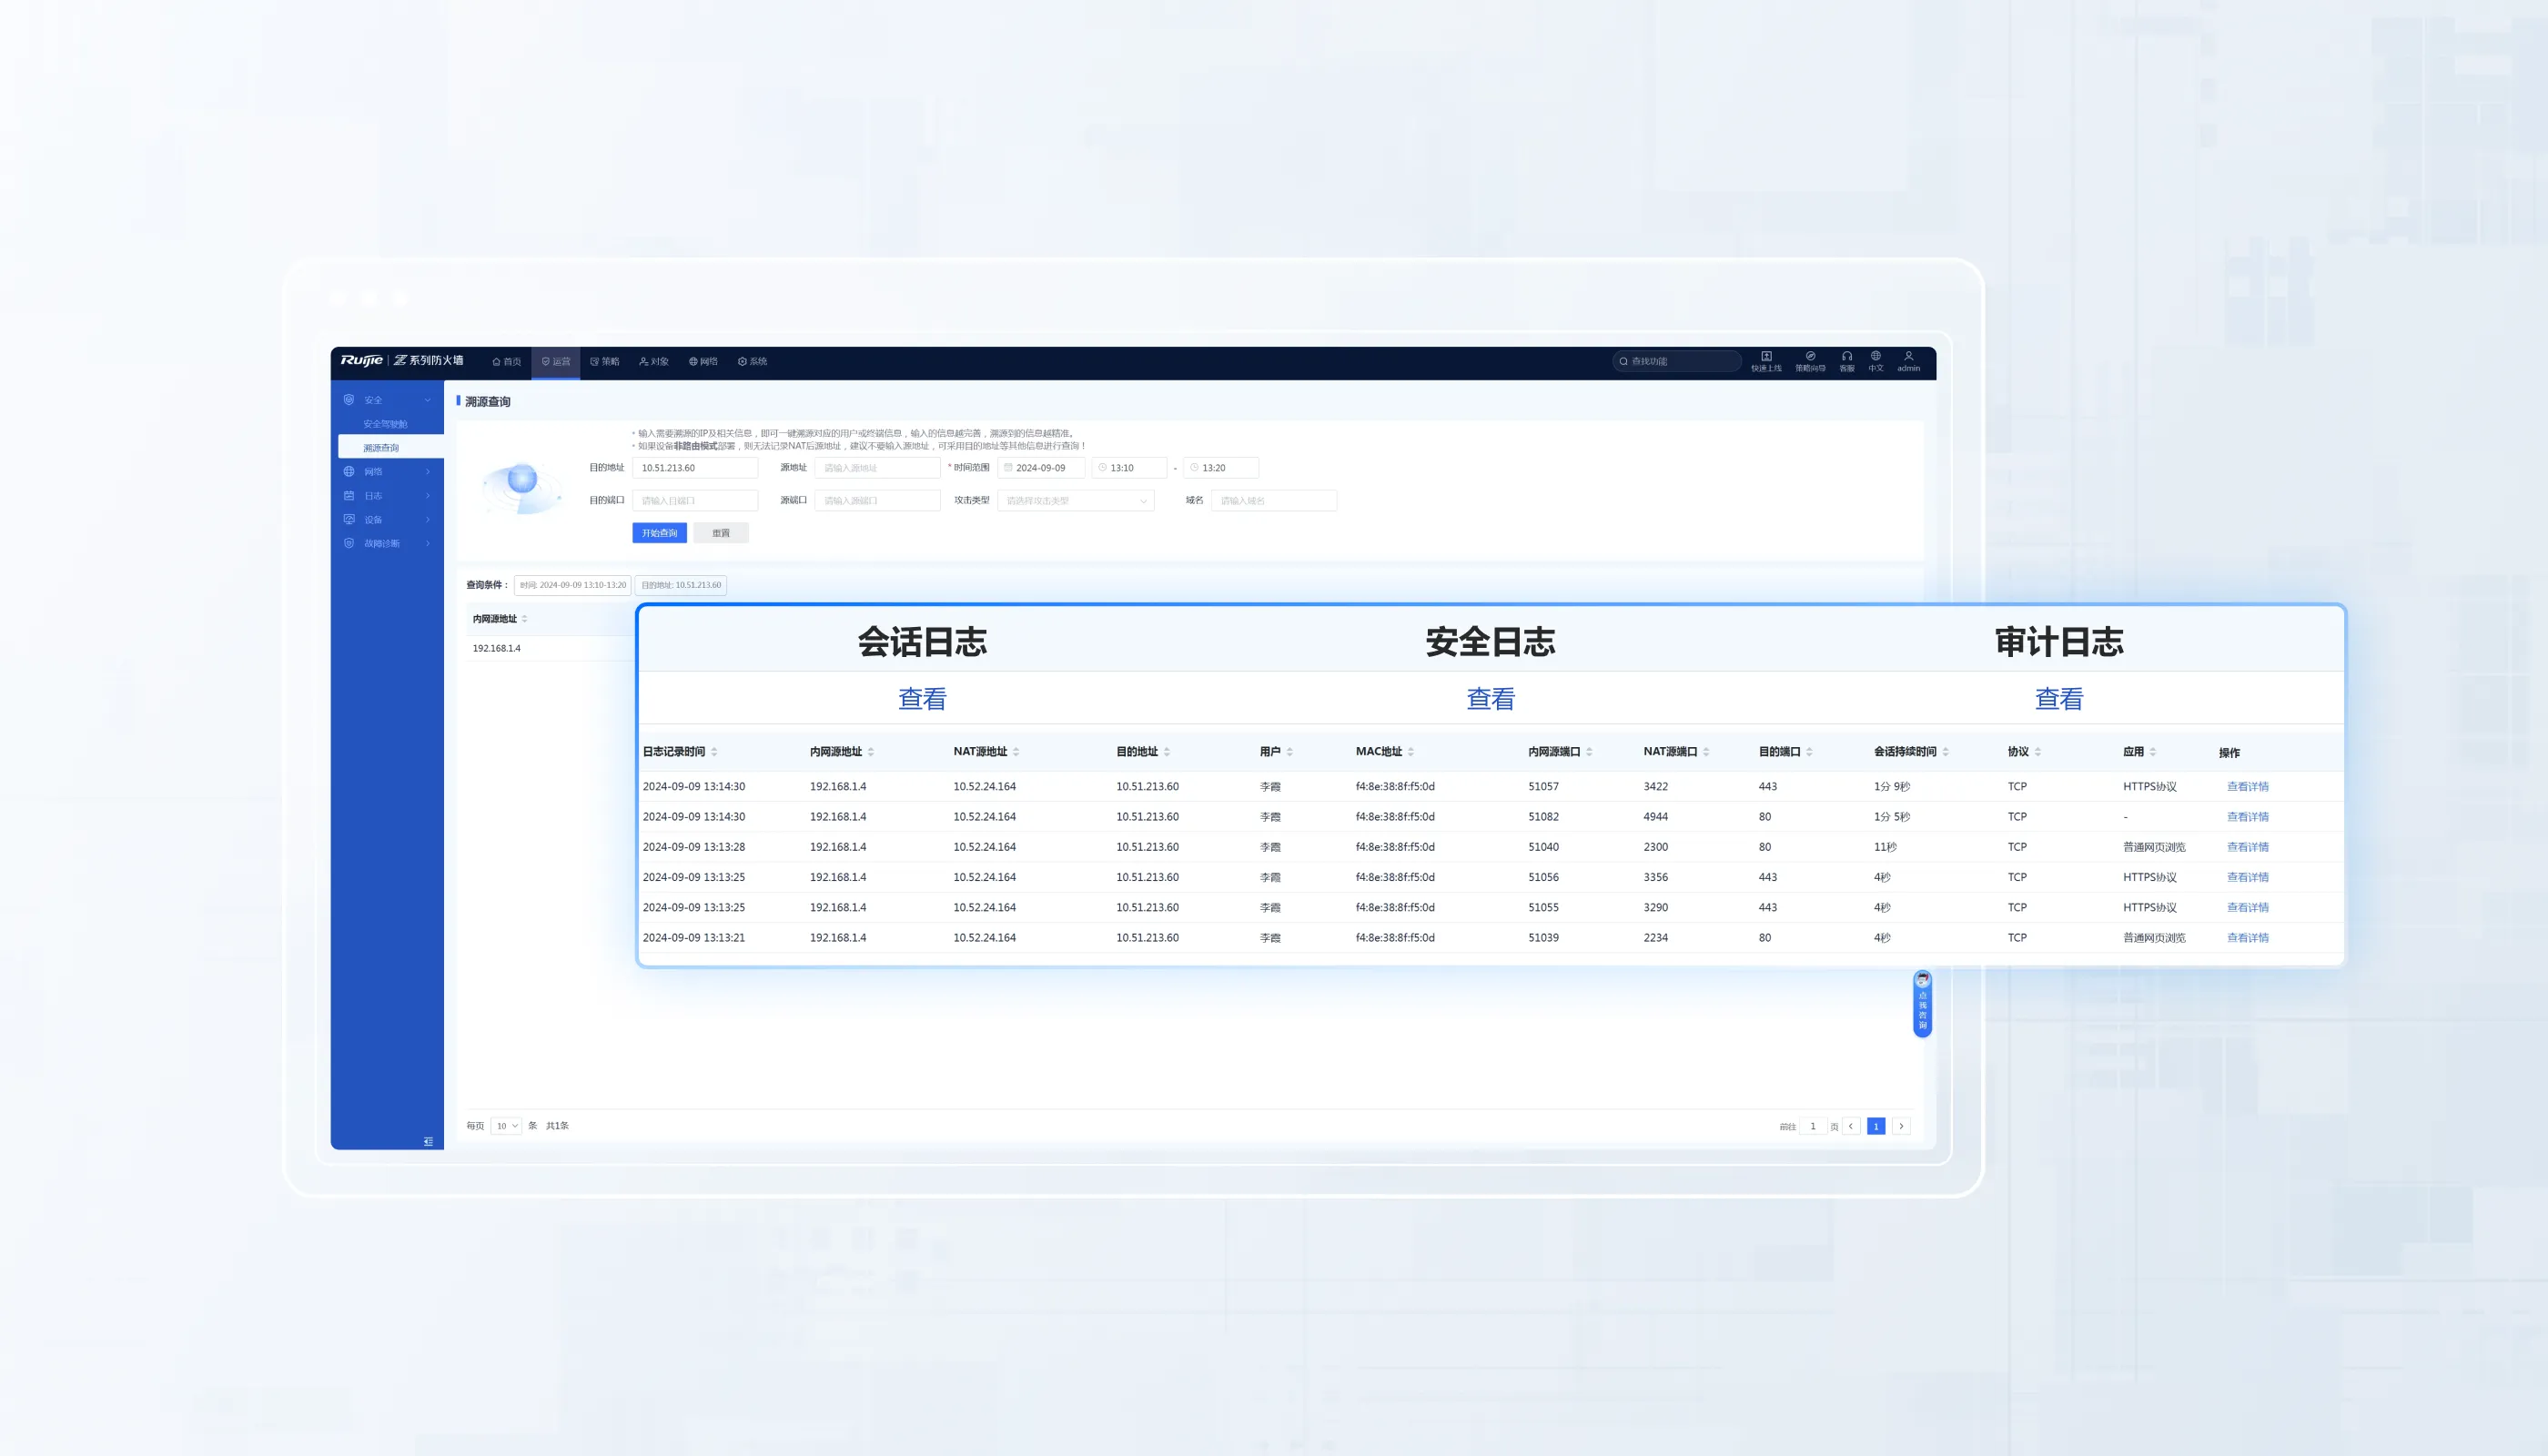Go to the previous page arrow
This screenshot has height=1456, width=2548.
(1851, 1126)
